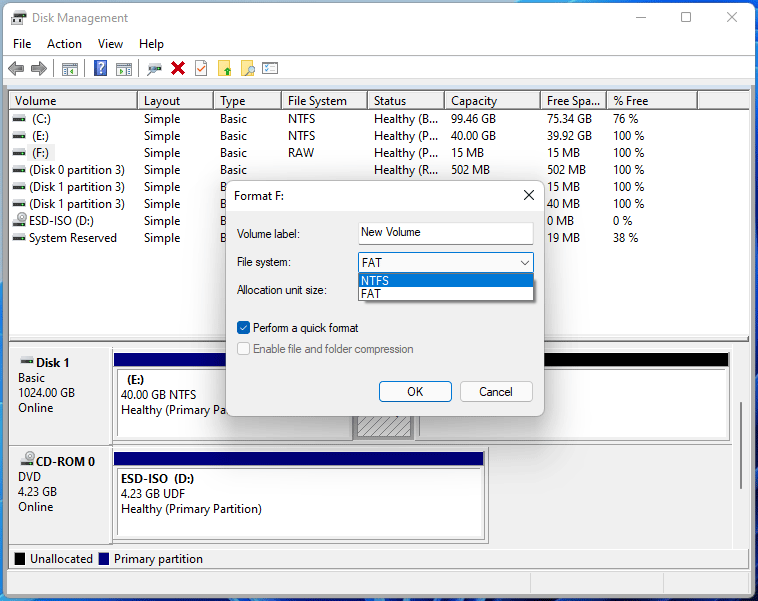Screen dimensions: 758x601
Task: Close the Format F: dialog with X
Action: click(529, 195)
